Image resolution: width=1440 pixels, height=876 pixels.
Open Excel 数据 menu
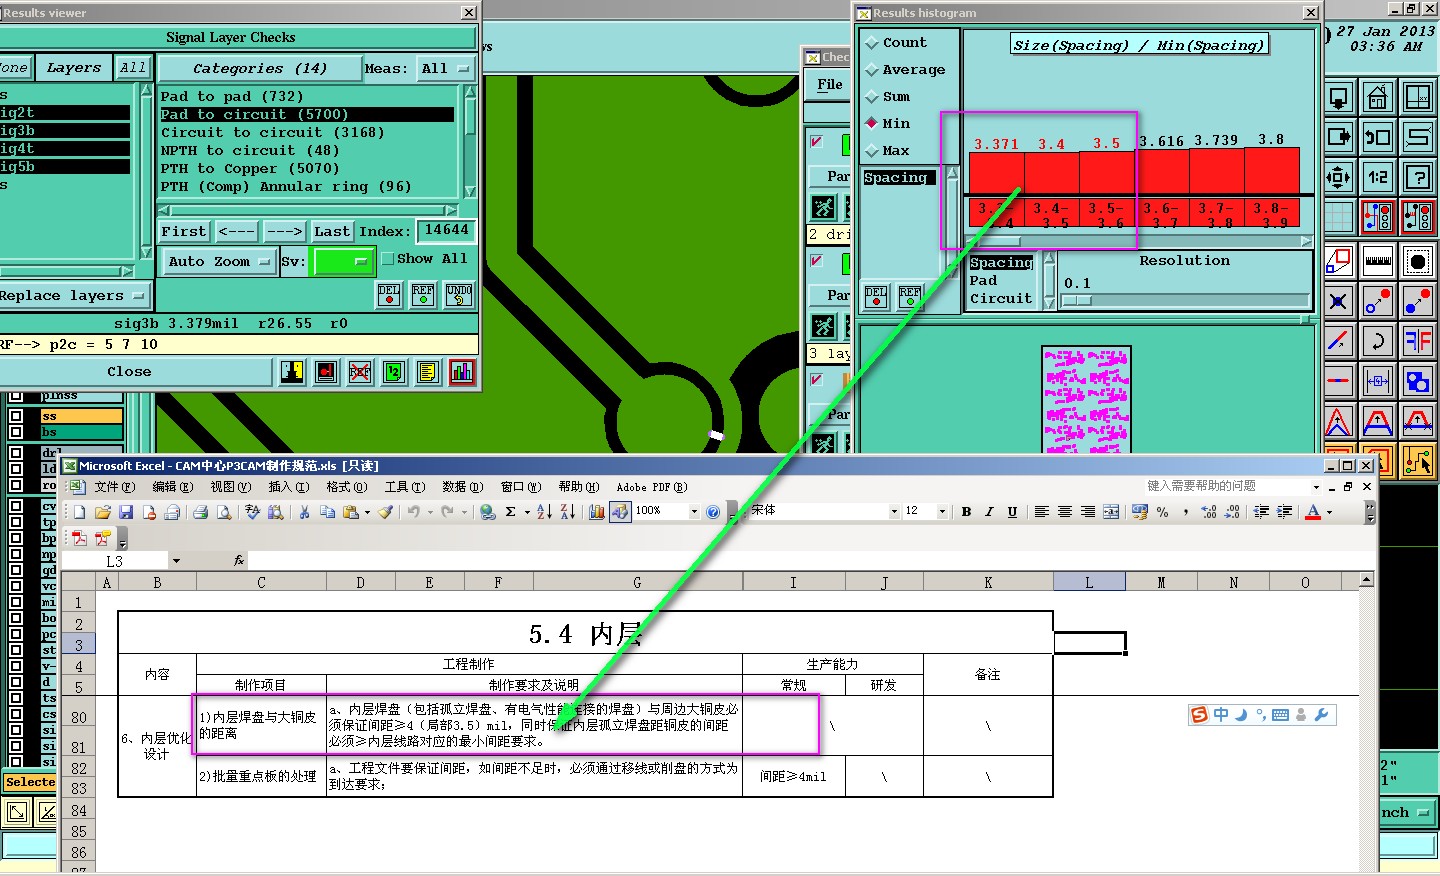pos(462,487)
